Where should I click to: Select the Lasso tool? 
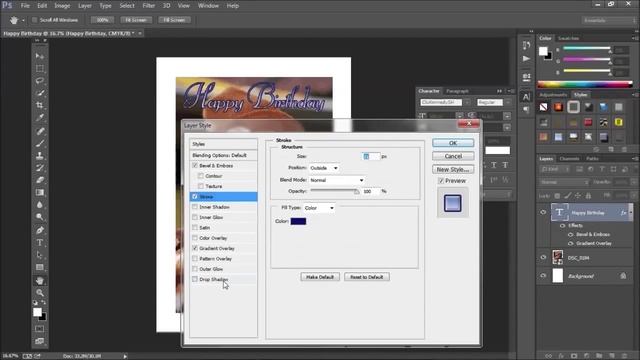pyautogui.click(x=40, y=80)
